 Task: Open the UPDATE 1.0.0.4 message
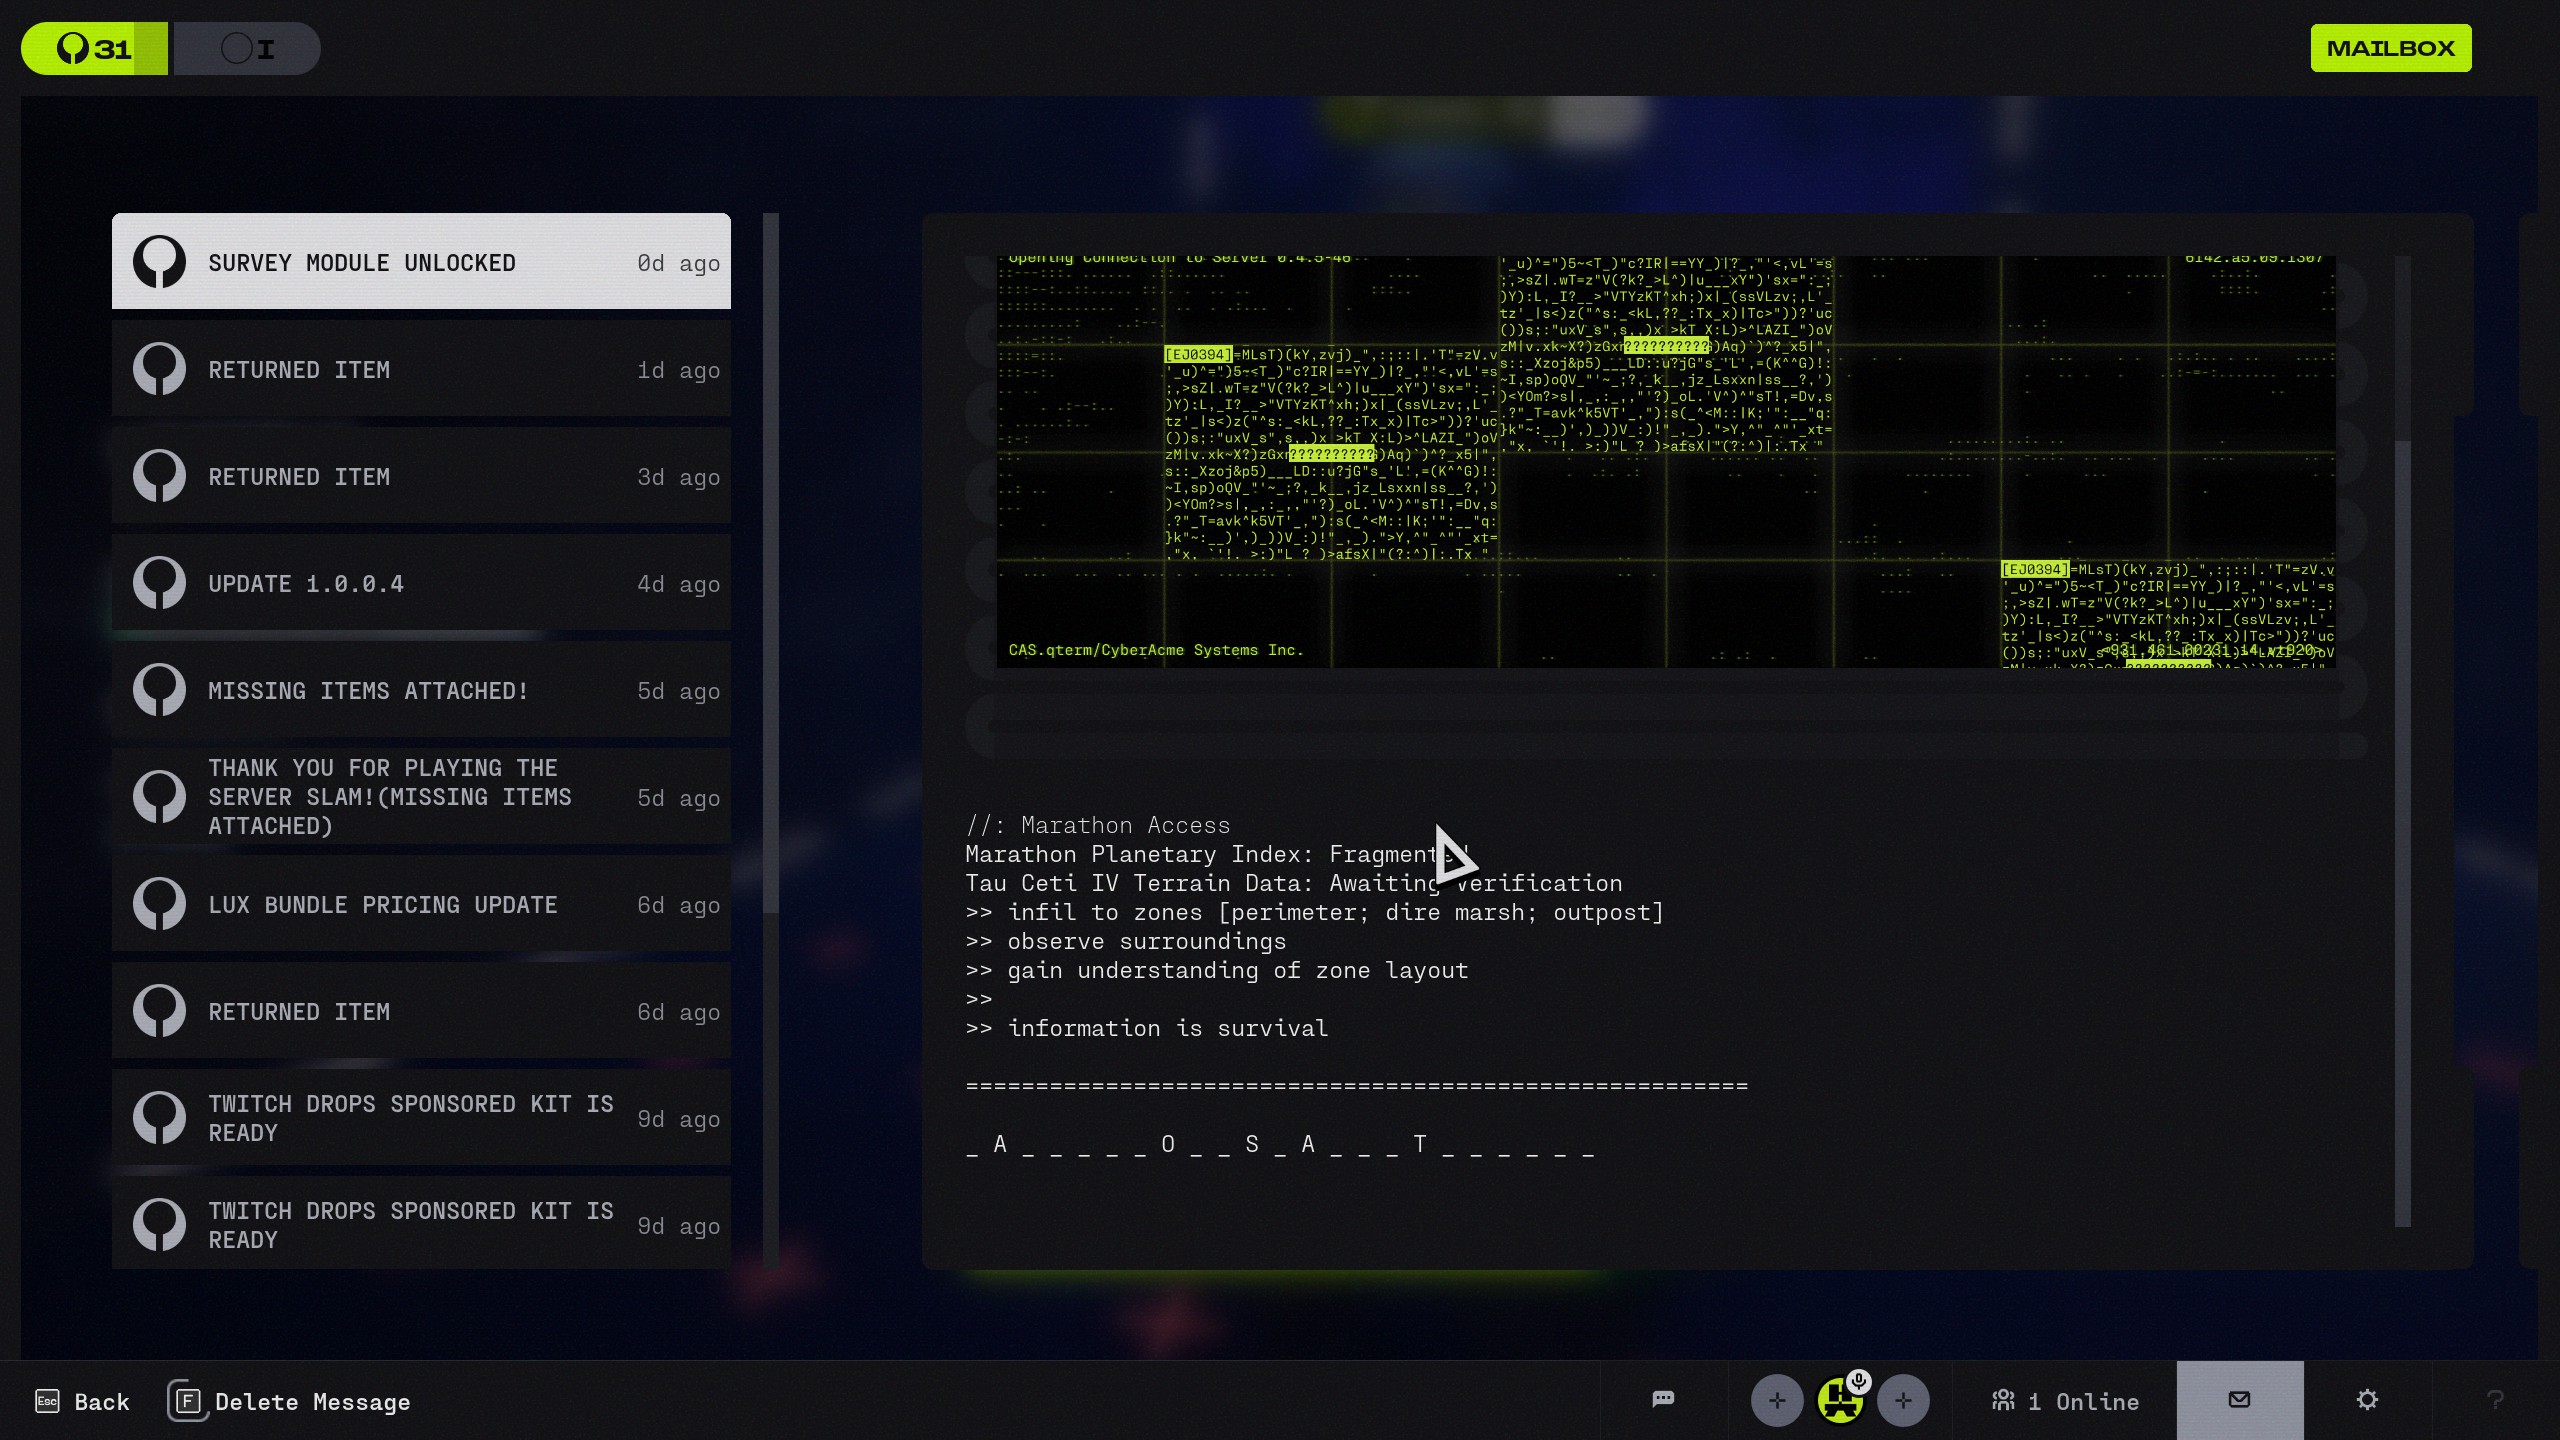tap(421, 583)
